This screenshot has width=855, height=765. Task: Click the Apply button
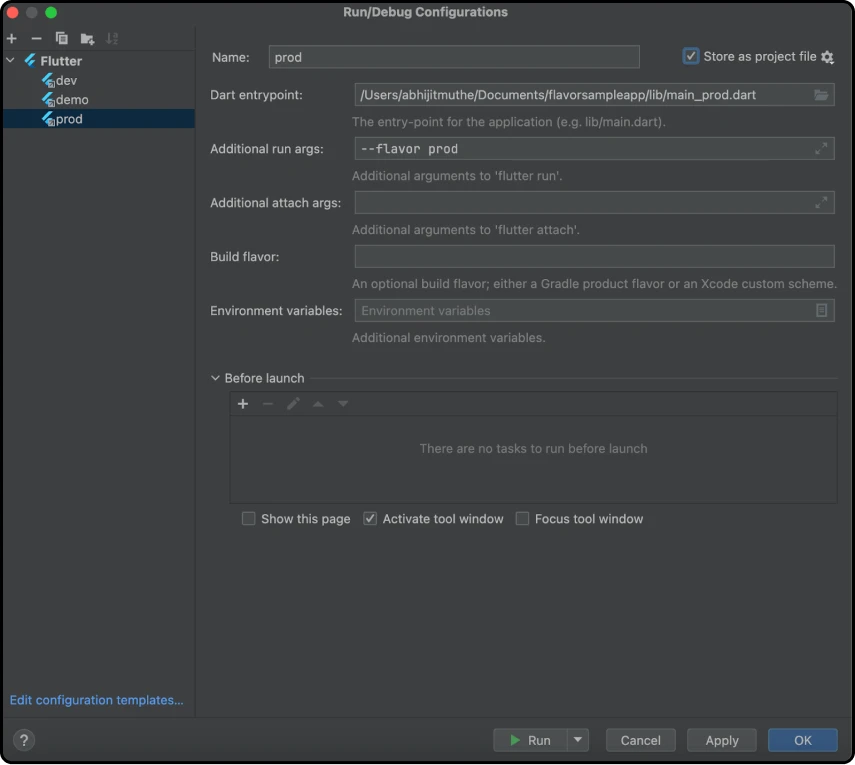[x=721, y=740]
